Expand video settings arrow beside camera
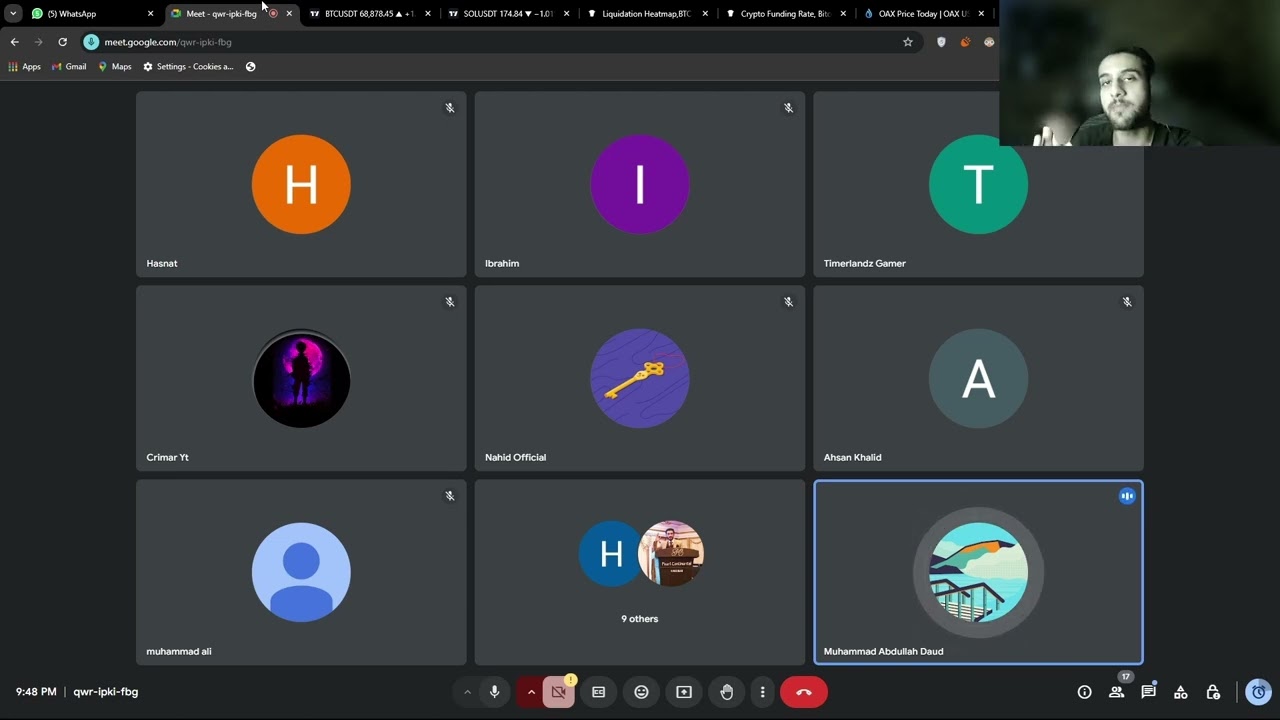1280x720 pixels. (531, 692)
